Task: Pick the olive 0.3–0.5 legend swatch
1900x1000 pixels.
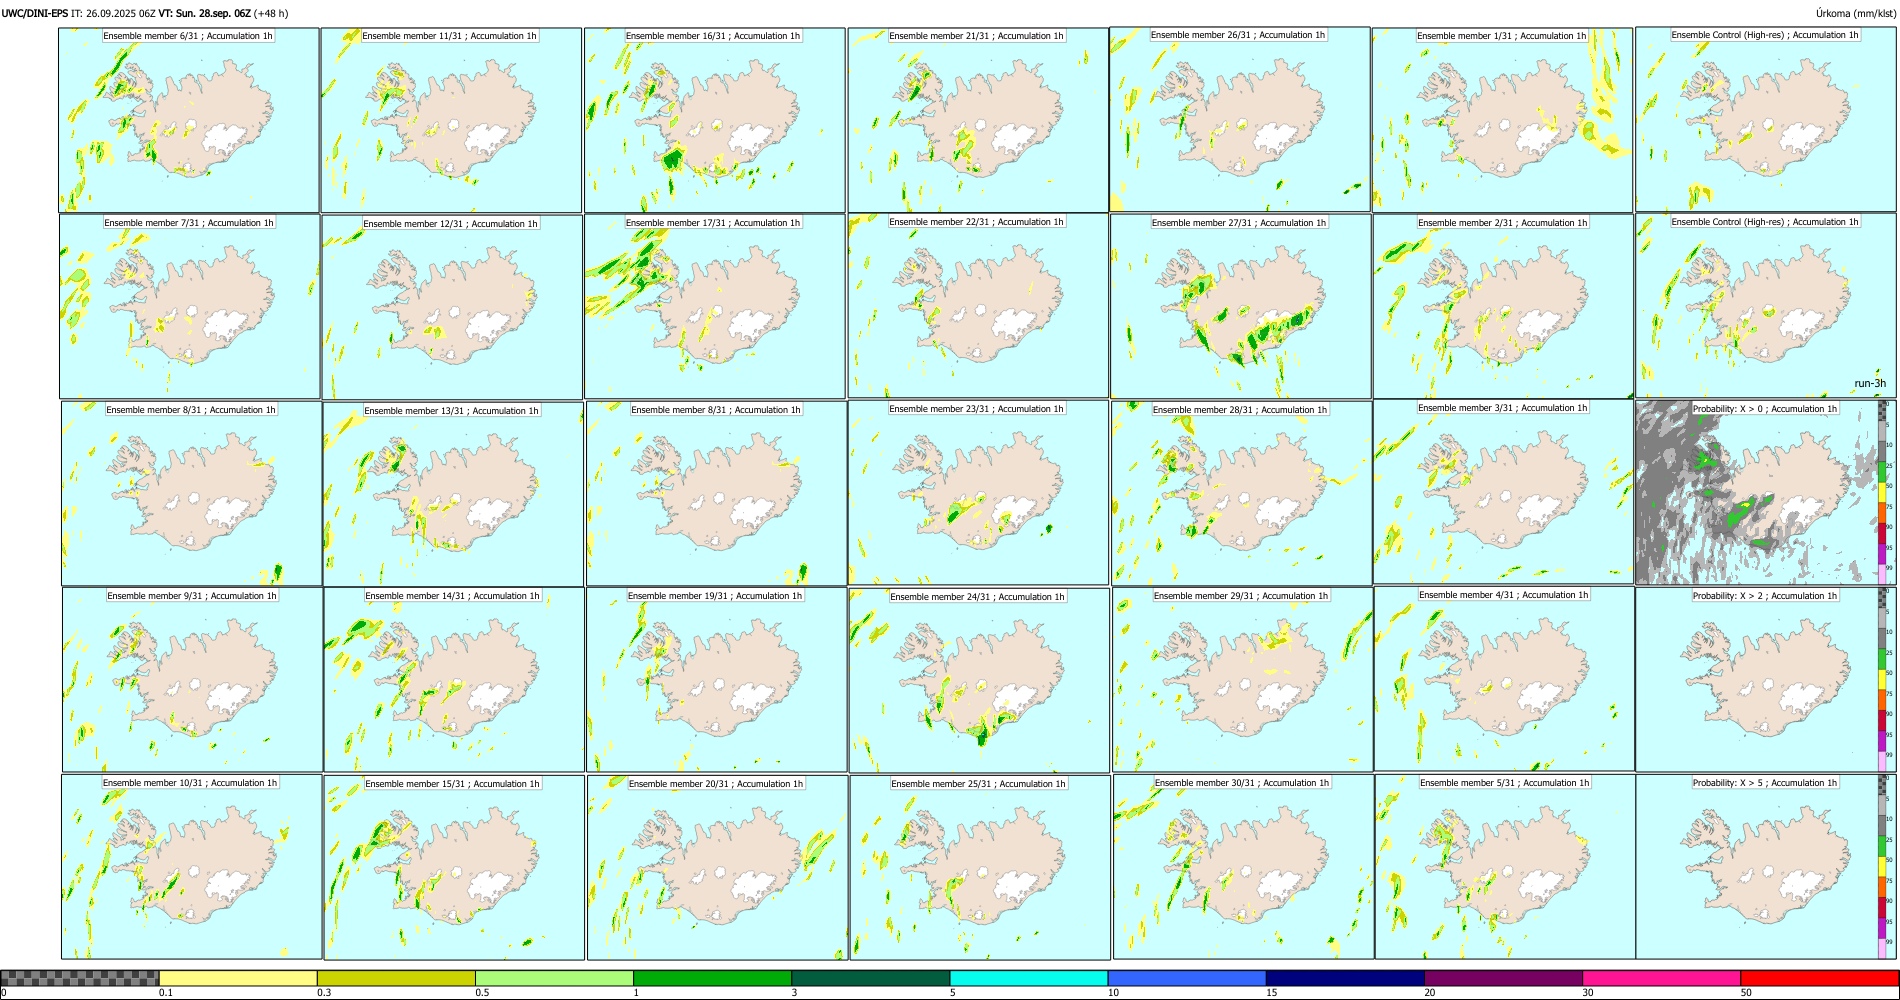Action: tap(396, 978)
